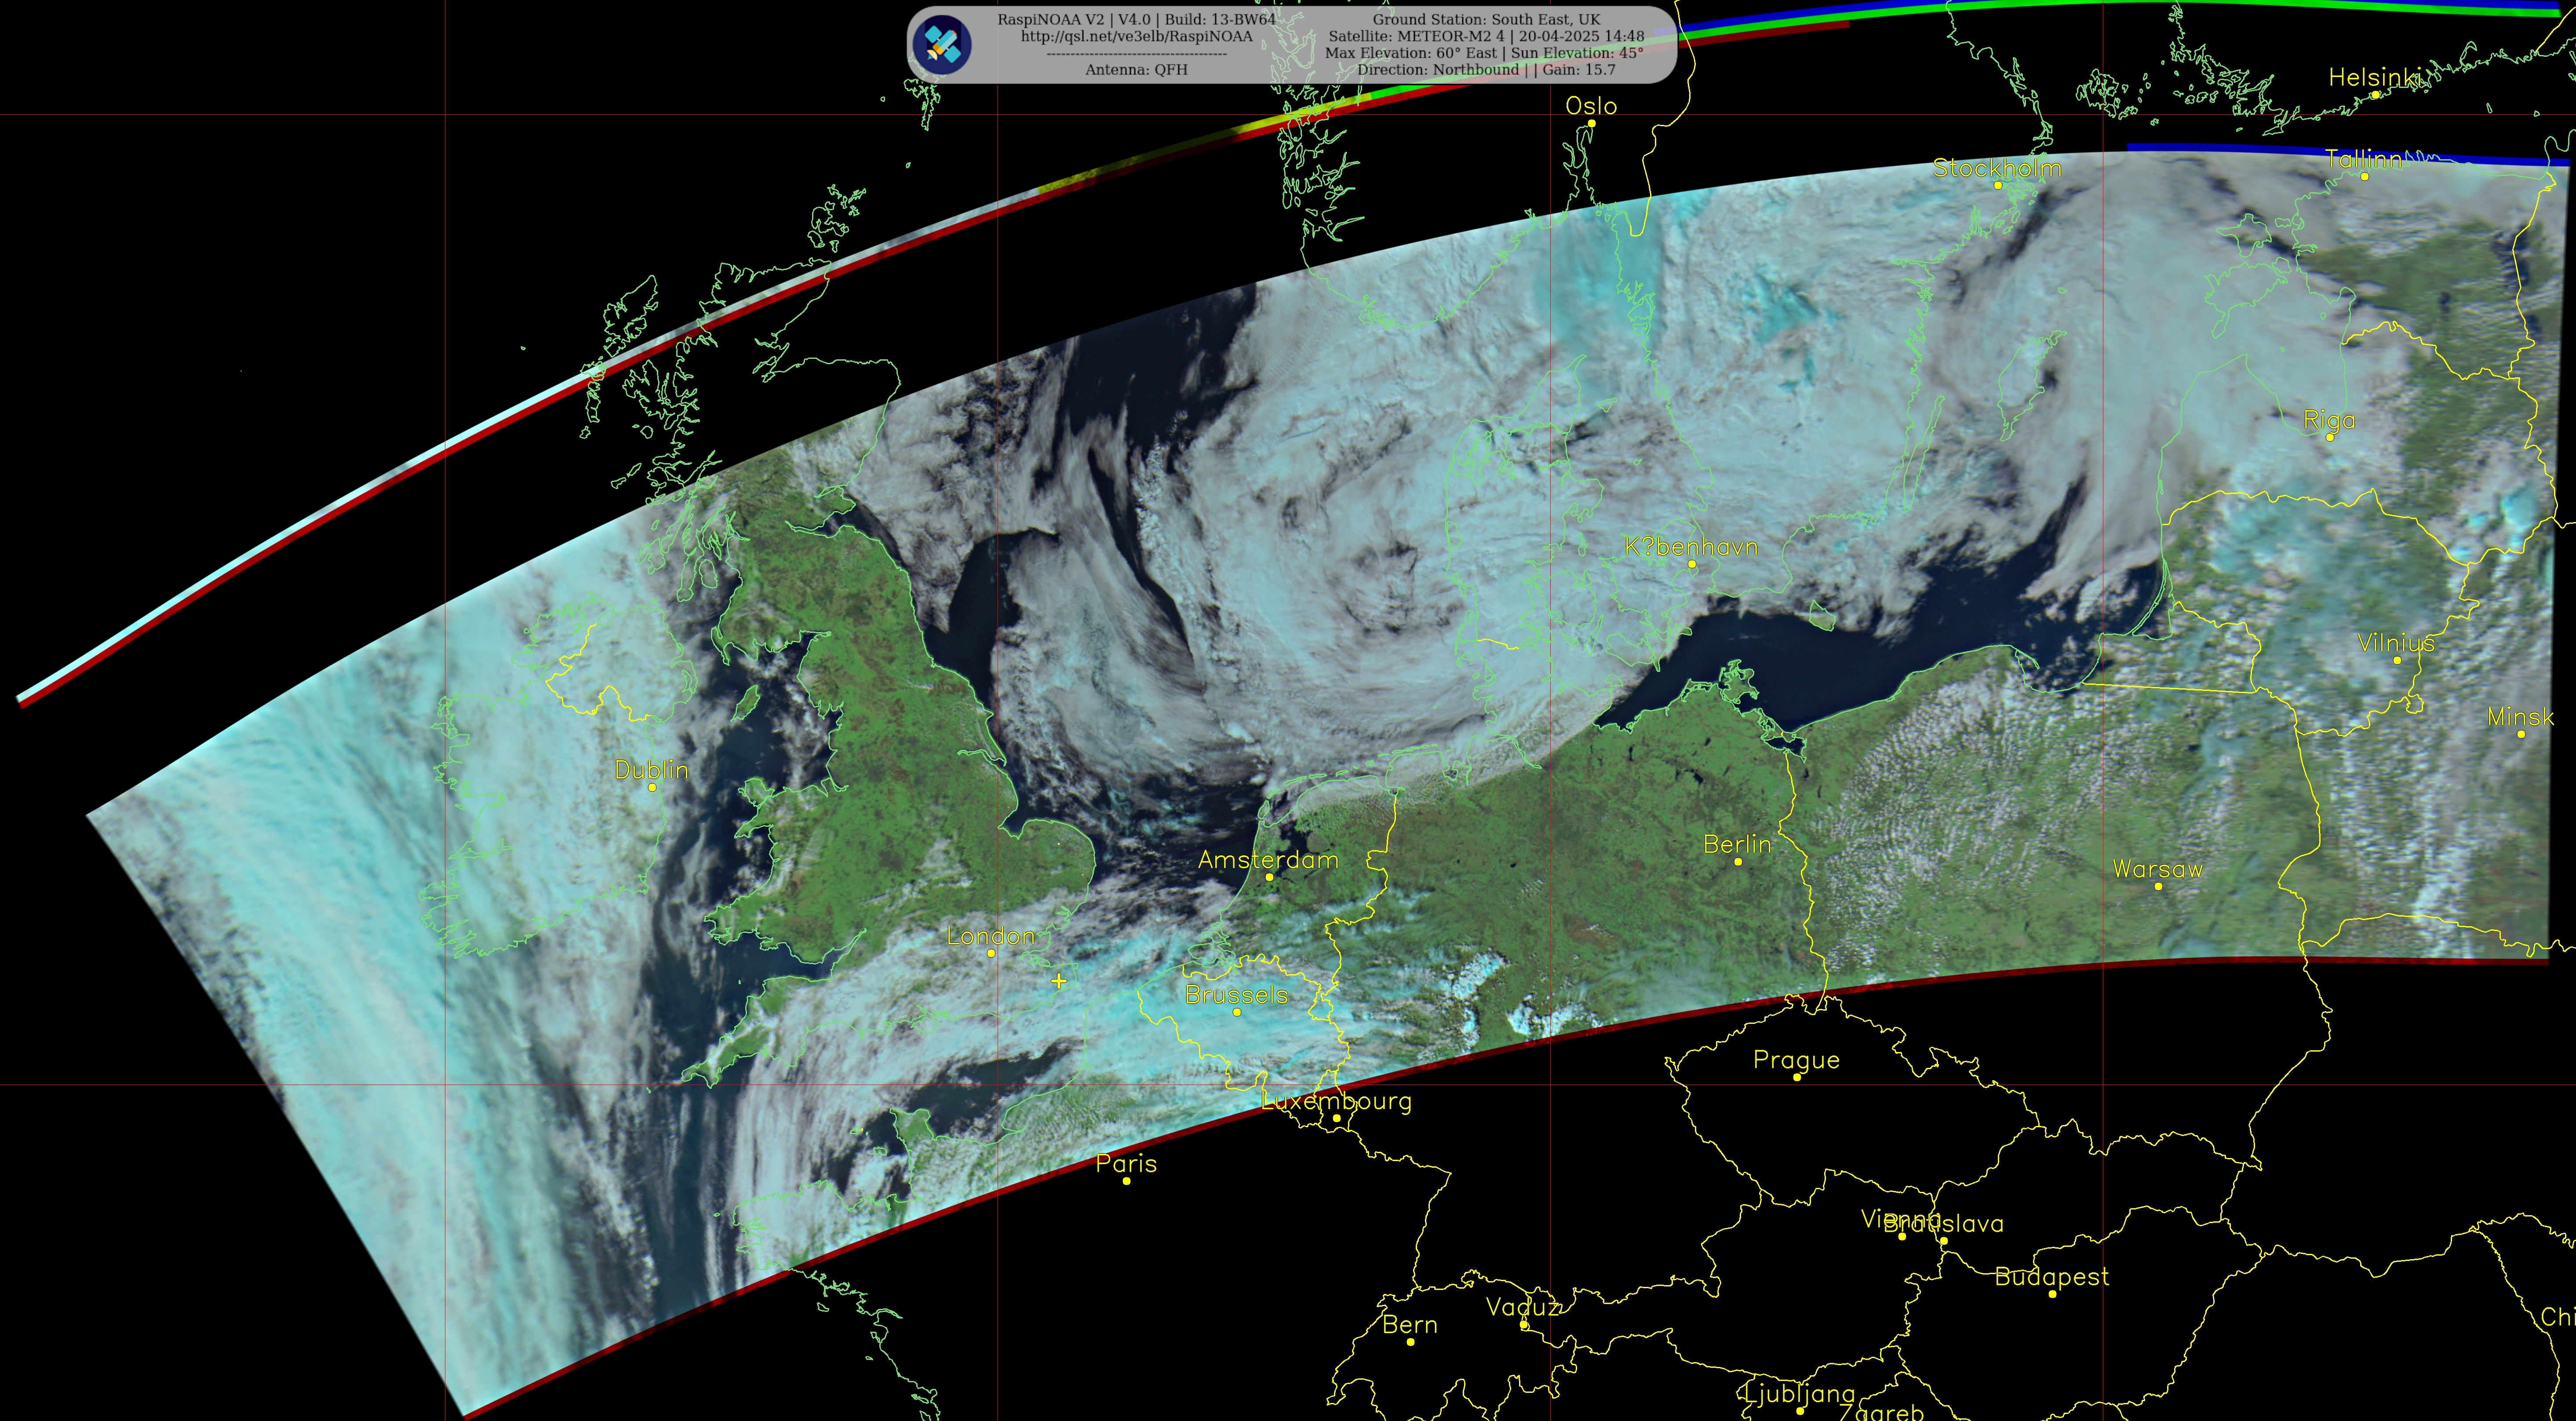
Task: Select the 'Direction: Northbound' line
Action: point(1486,69)
